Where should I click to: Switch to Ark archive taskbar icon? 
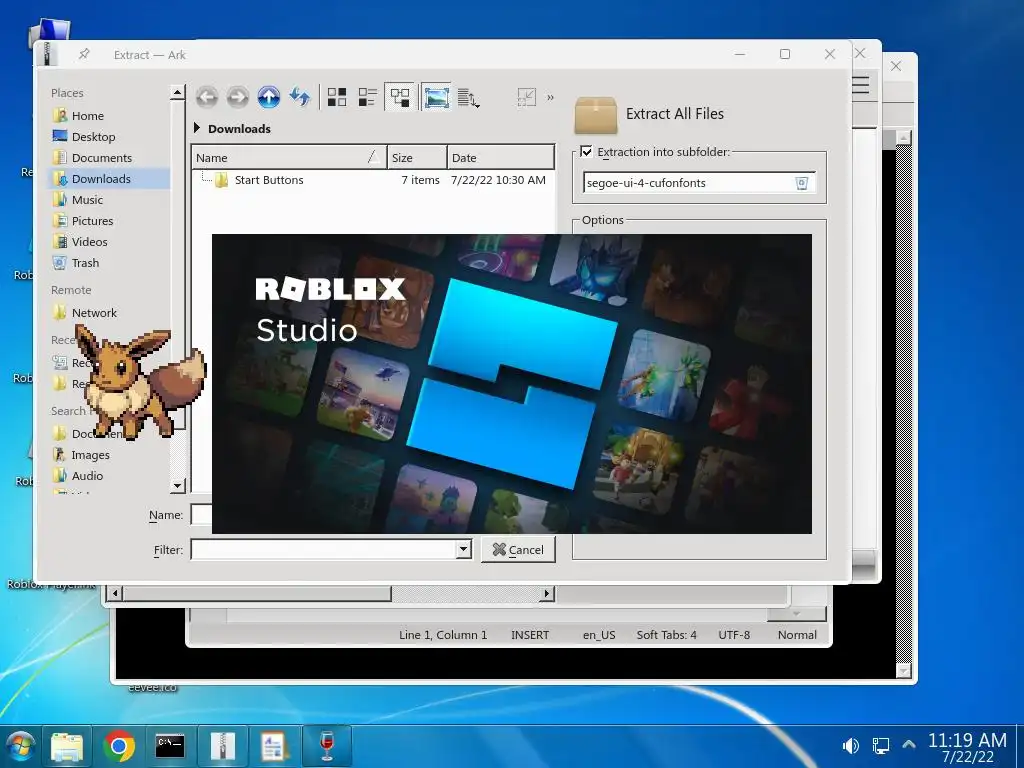pyautogui.click(x=222, y=746)
